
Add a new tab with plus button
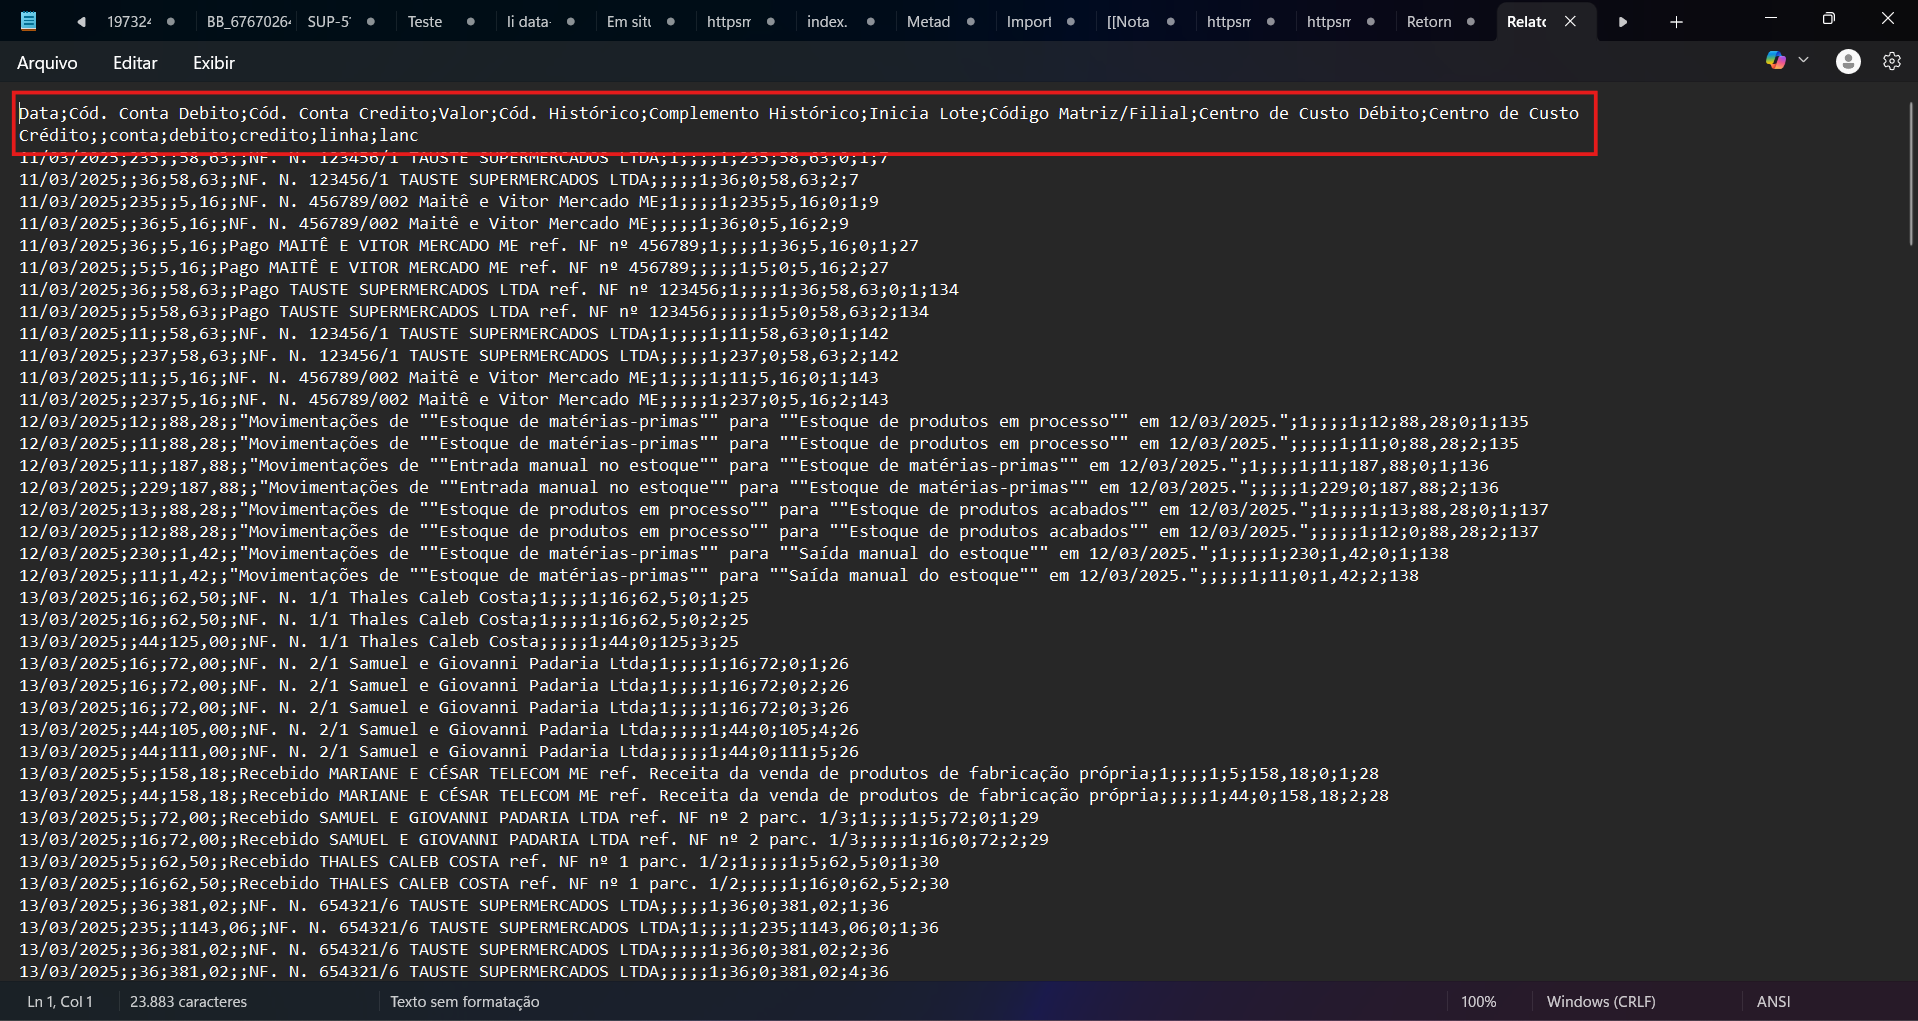pyautogui.click(x=1676, y=22)
